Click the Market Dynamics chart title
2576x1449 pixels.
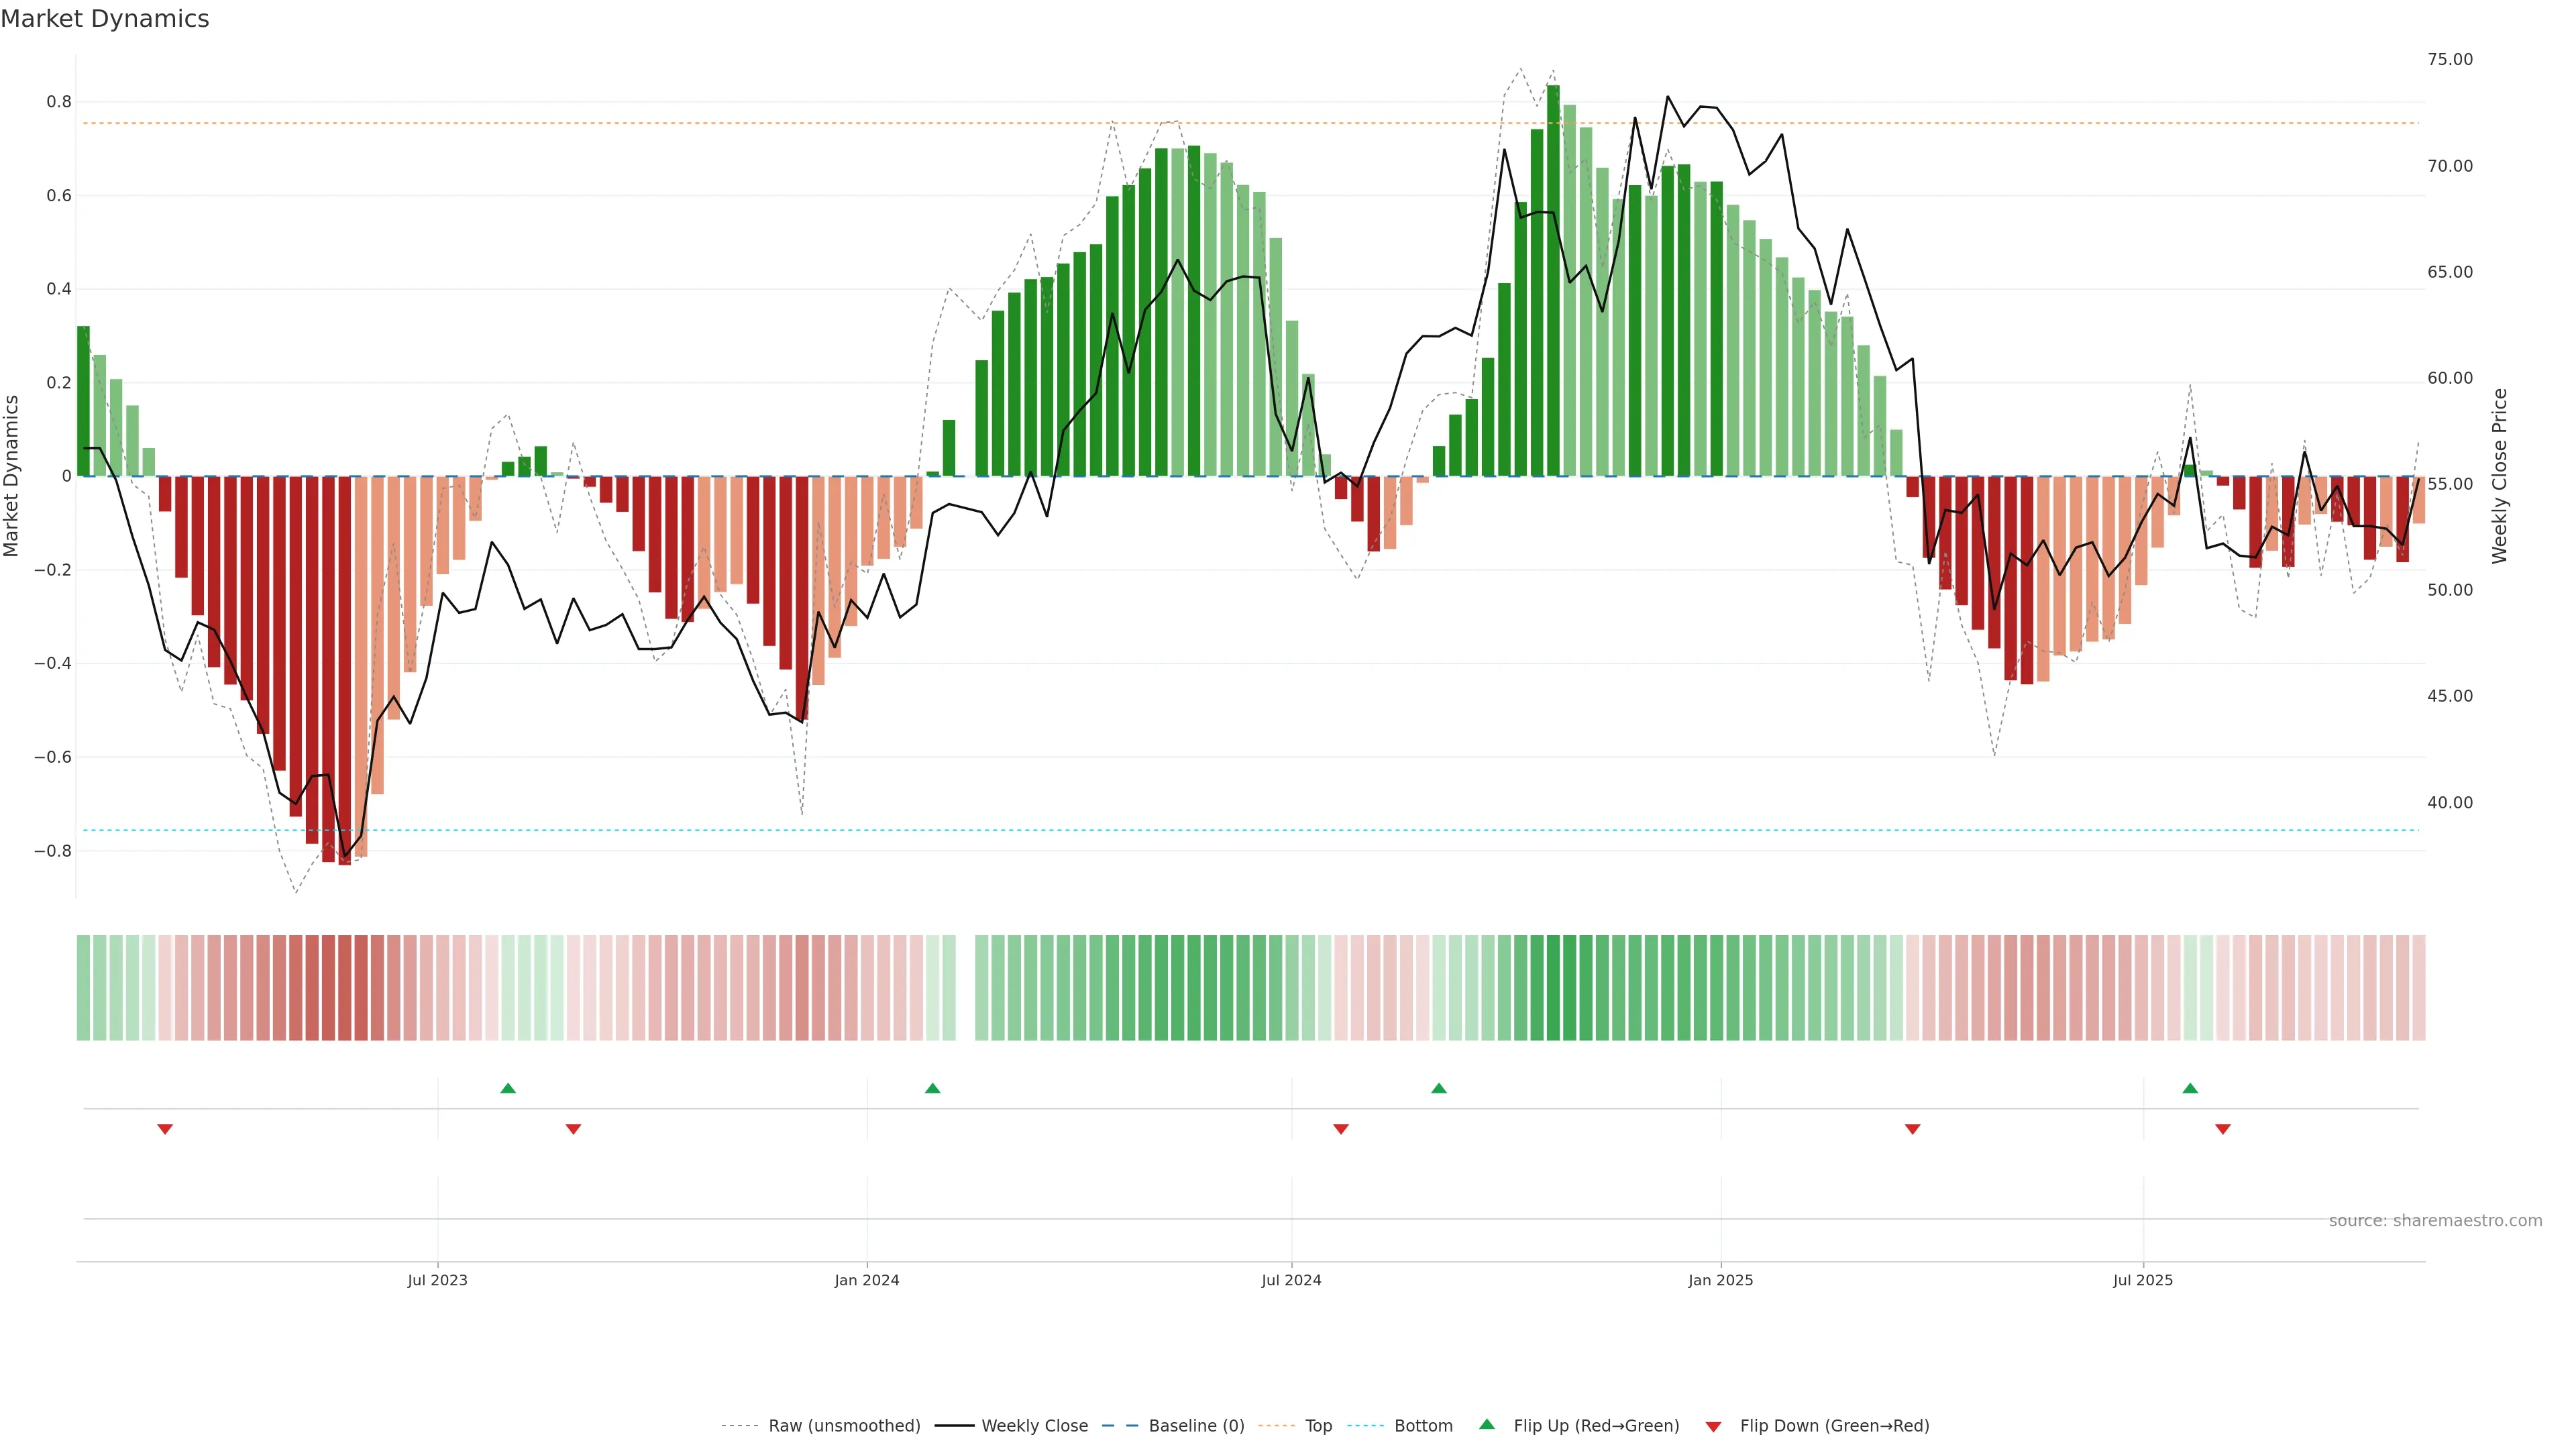click(105, 19)
